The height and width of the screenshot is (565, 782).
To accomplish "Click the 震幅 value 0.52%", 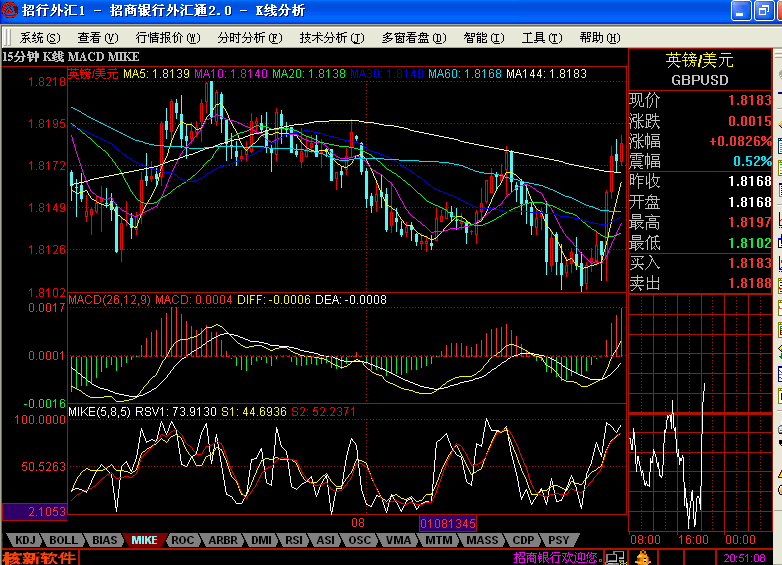I will tap(752, 162).
